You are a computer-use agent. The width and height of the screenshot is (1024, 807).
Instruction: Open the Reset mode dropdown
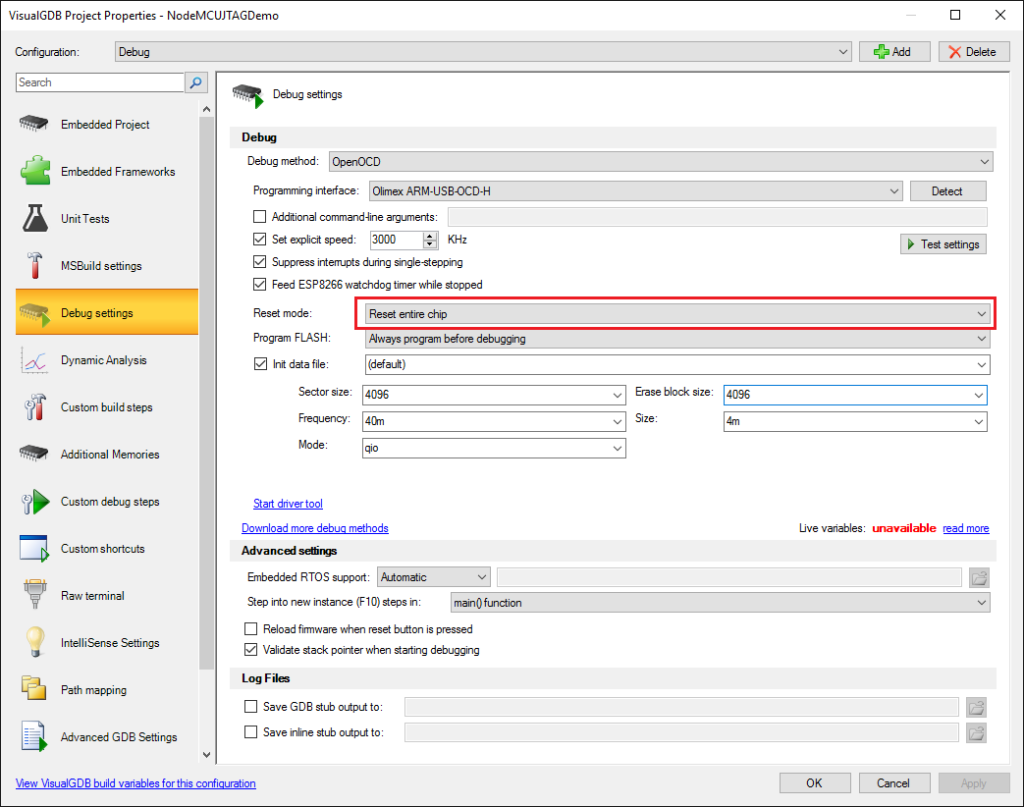point(675,314)
